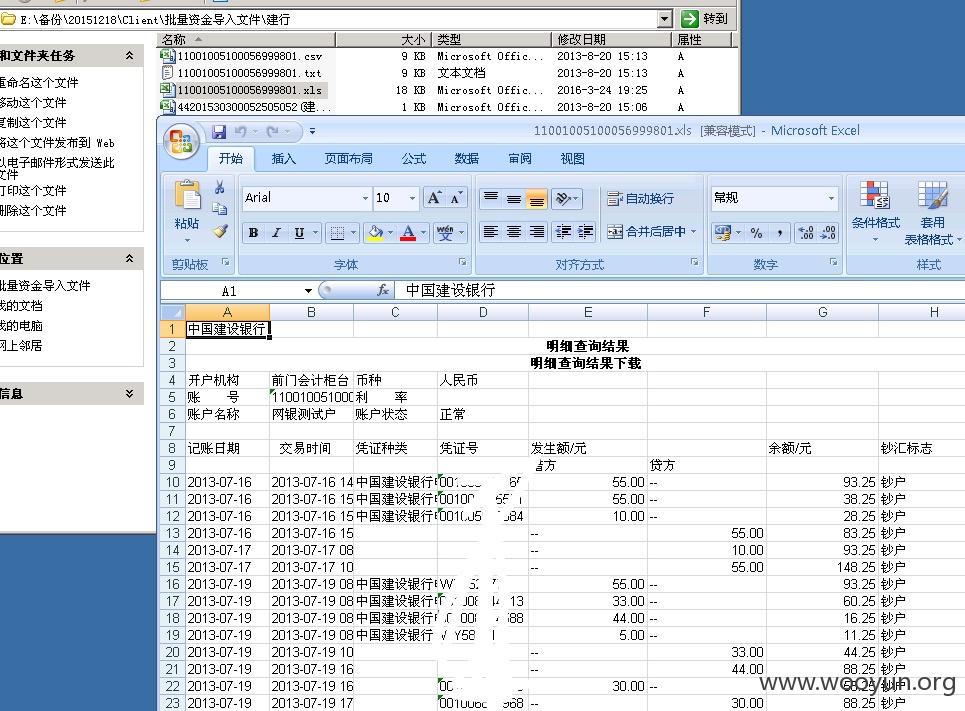Apply the yellow fill color bucket
Screen dimensions: 965x711
point(375,233)
